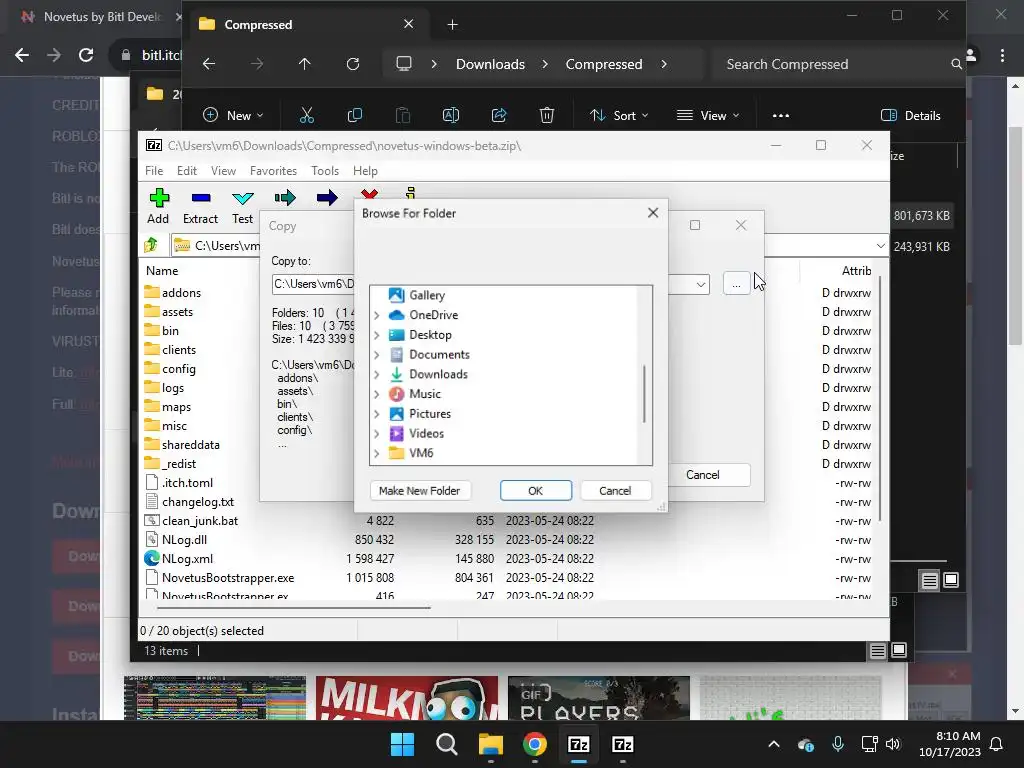Viewport: 1024px width, 768px height.
Task: Click the Delete trash icon in File Explorer
Action: [x=547, y=116]
